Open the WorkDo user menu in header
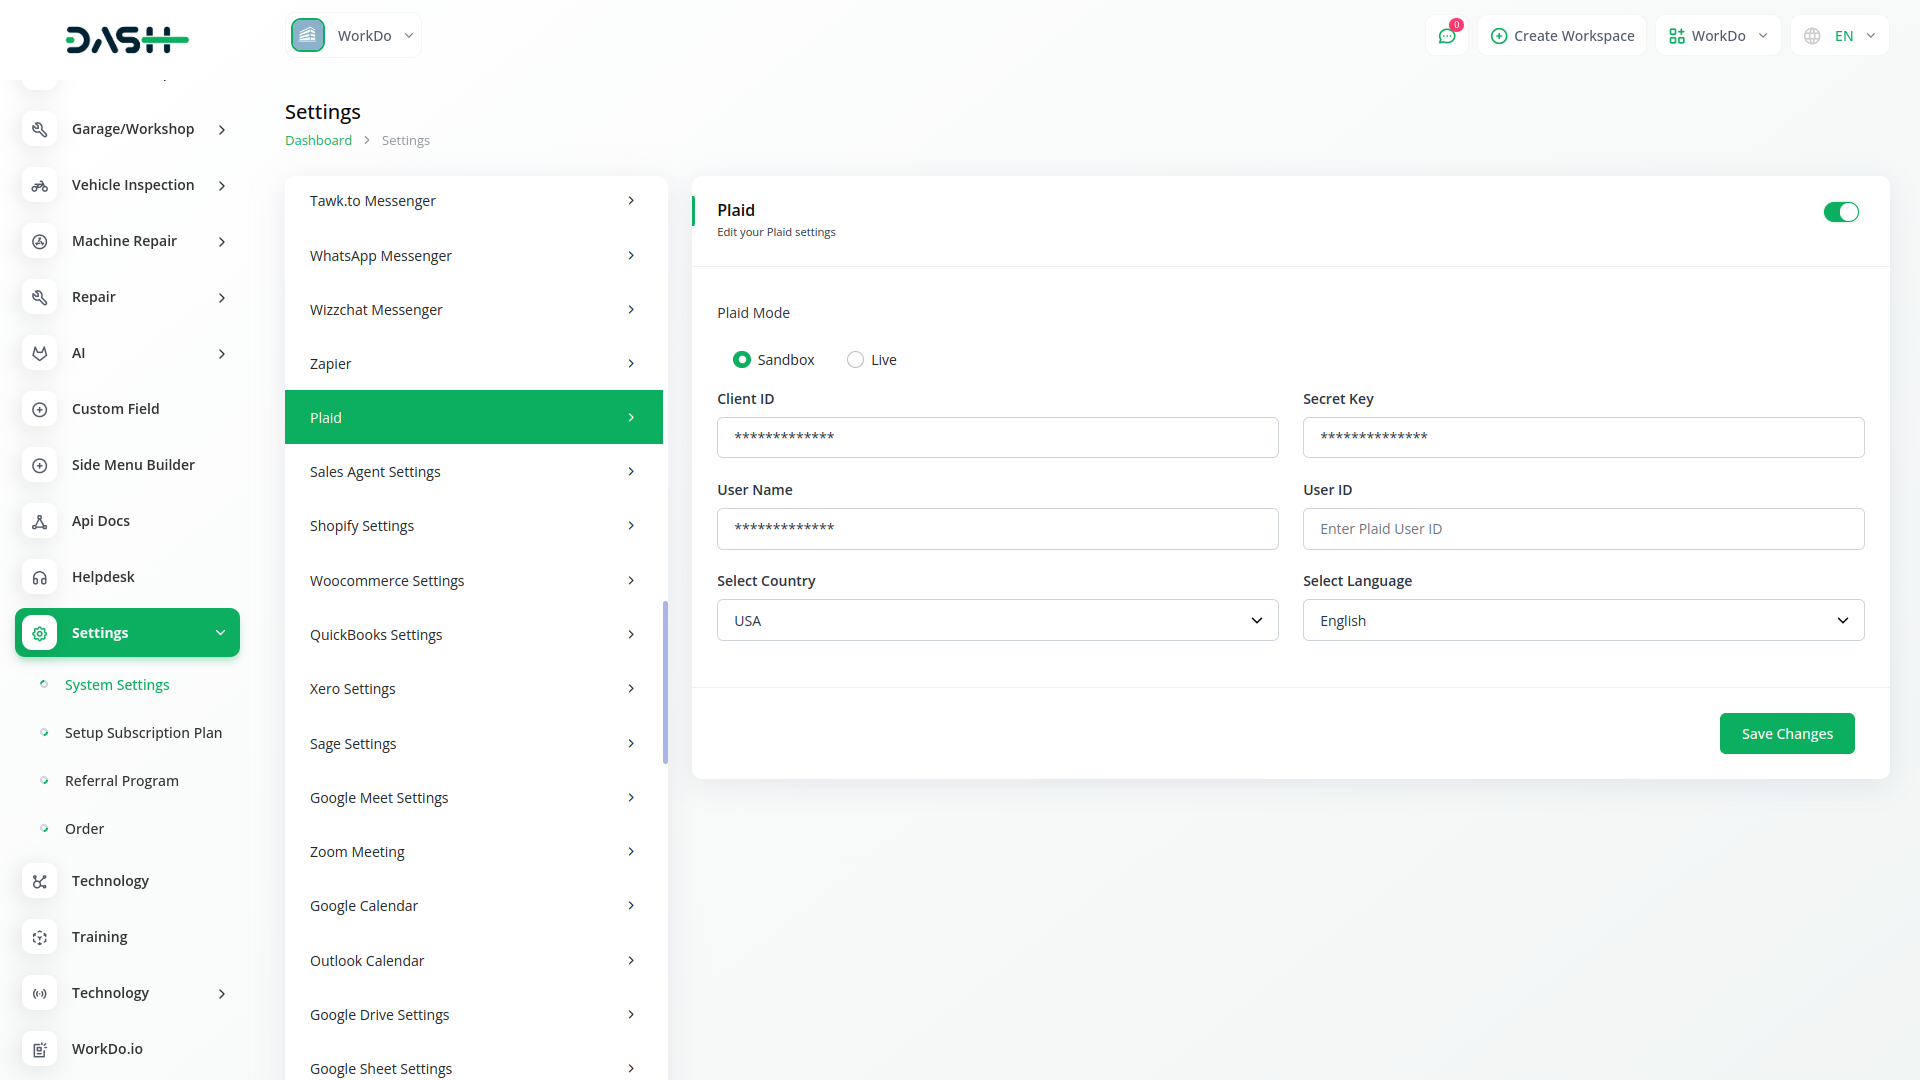The height and width of the screenshot is (1080, 1920). point(1718,36)
